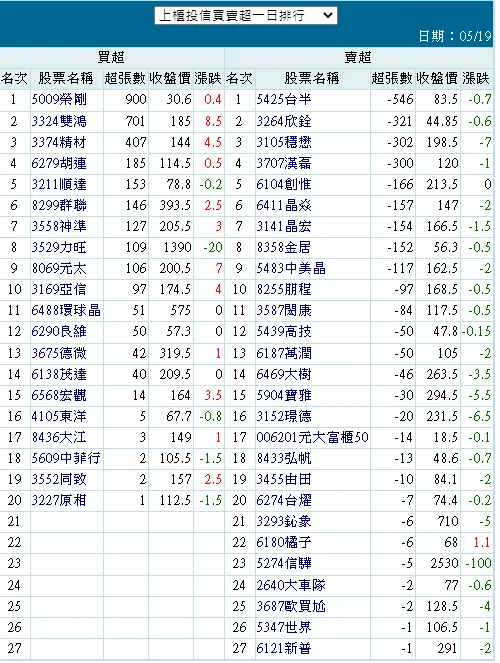Open stock link 5009榮剛
The image size is (500, 663).
(59, 100)
